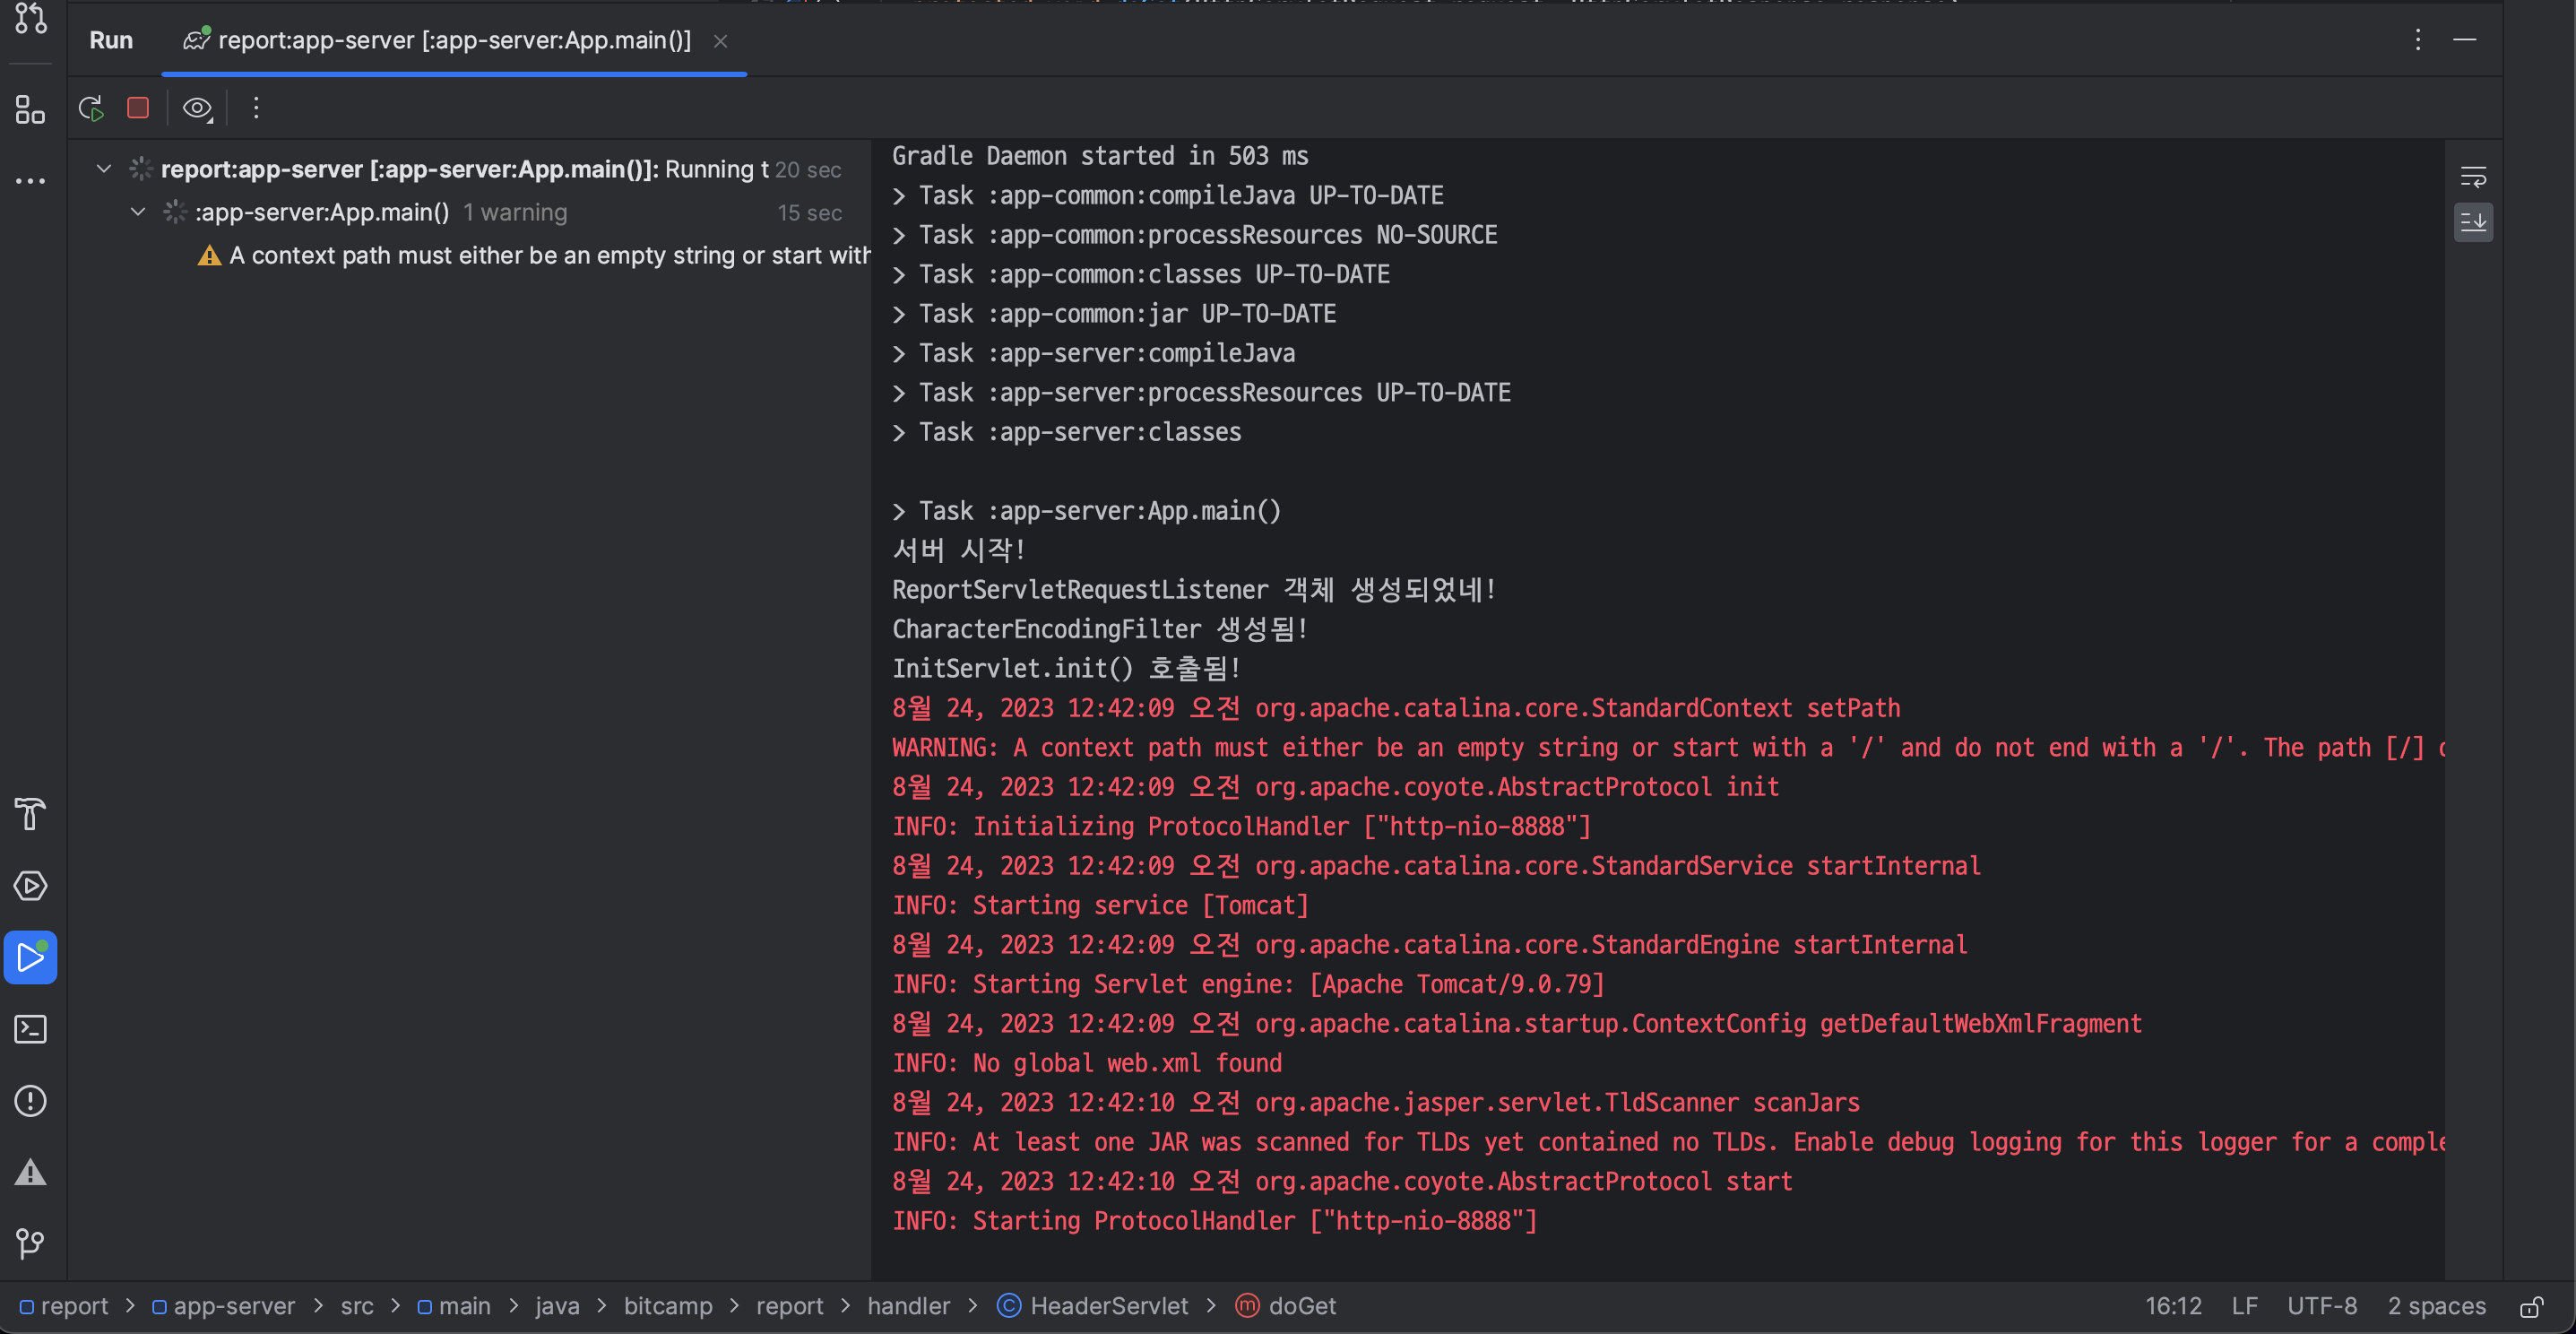Change the UTF-8 file encoding
Viewport: 2576px width, 1334px height.
(2322, 1306)
